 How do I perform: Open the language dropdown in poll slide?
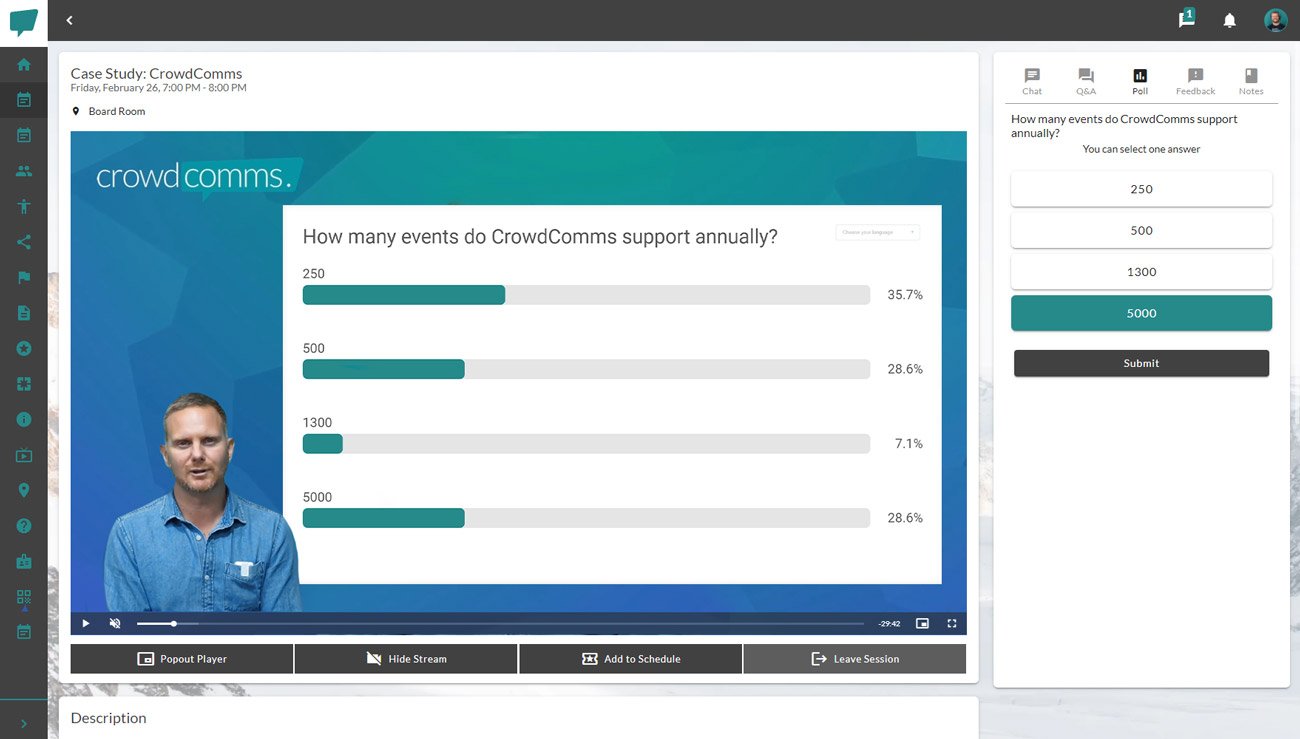(877, 232)
